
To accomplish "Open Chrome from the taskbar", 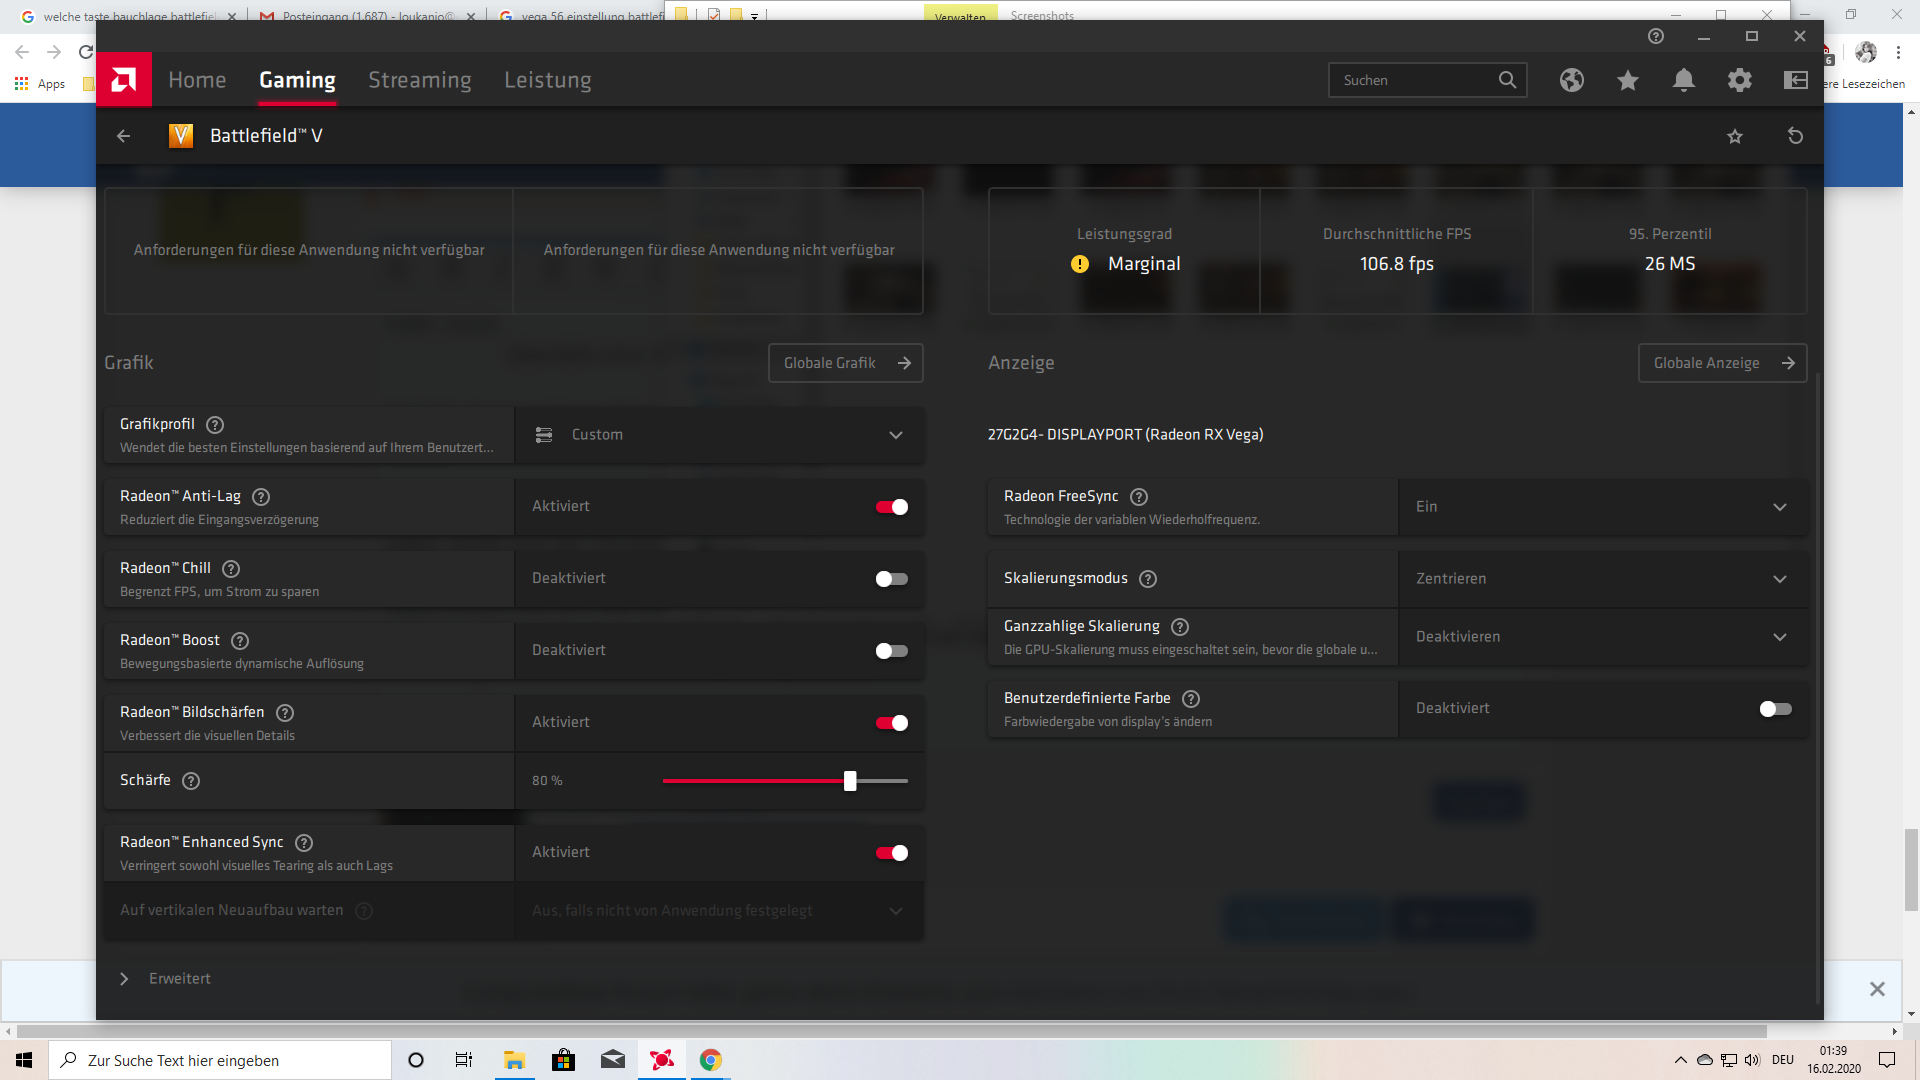I will [711, 1060].
